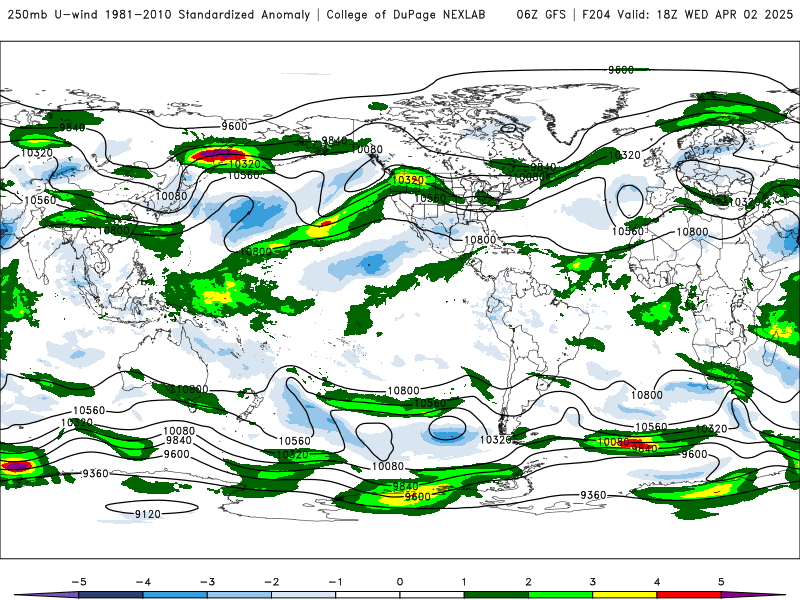The width and height of the screenshot is (800, 600).
Task: Click the '10800' contour label over Gulf of Mexico
Action: click(x=480, y=239)
